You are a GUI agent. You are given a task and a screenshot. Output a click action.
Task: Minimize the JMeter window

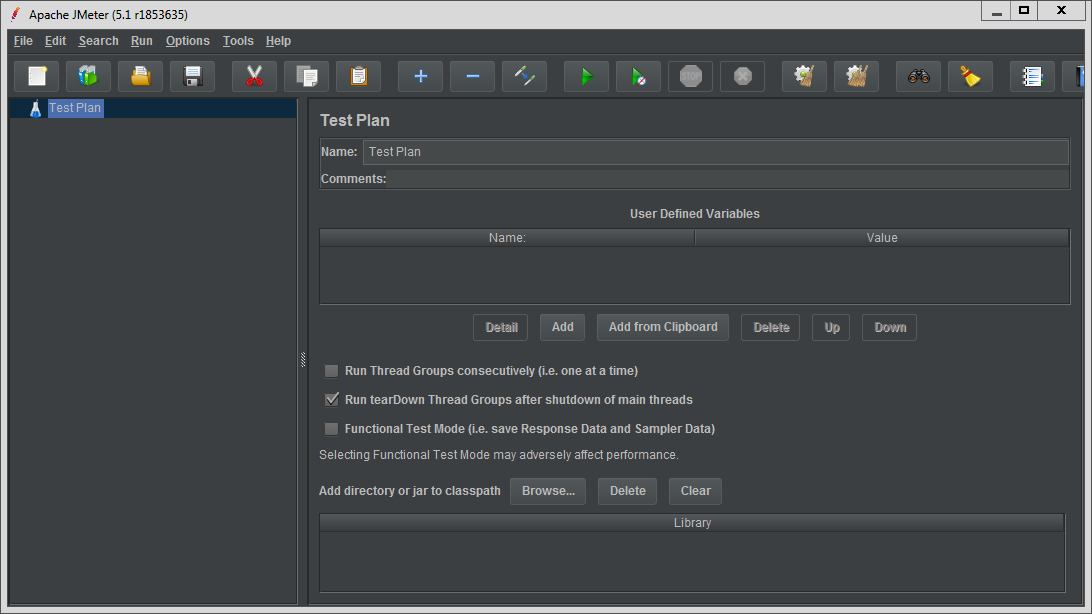pos(997,10)
